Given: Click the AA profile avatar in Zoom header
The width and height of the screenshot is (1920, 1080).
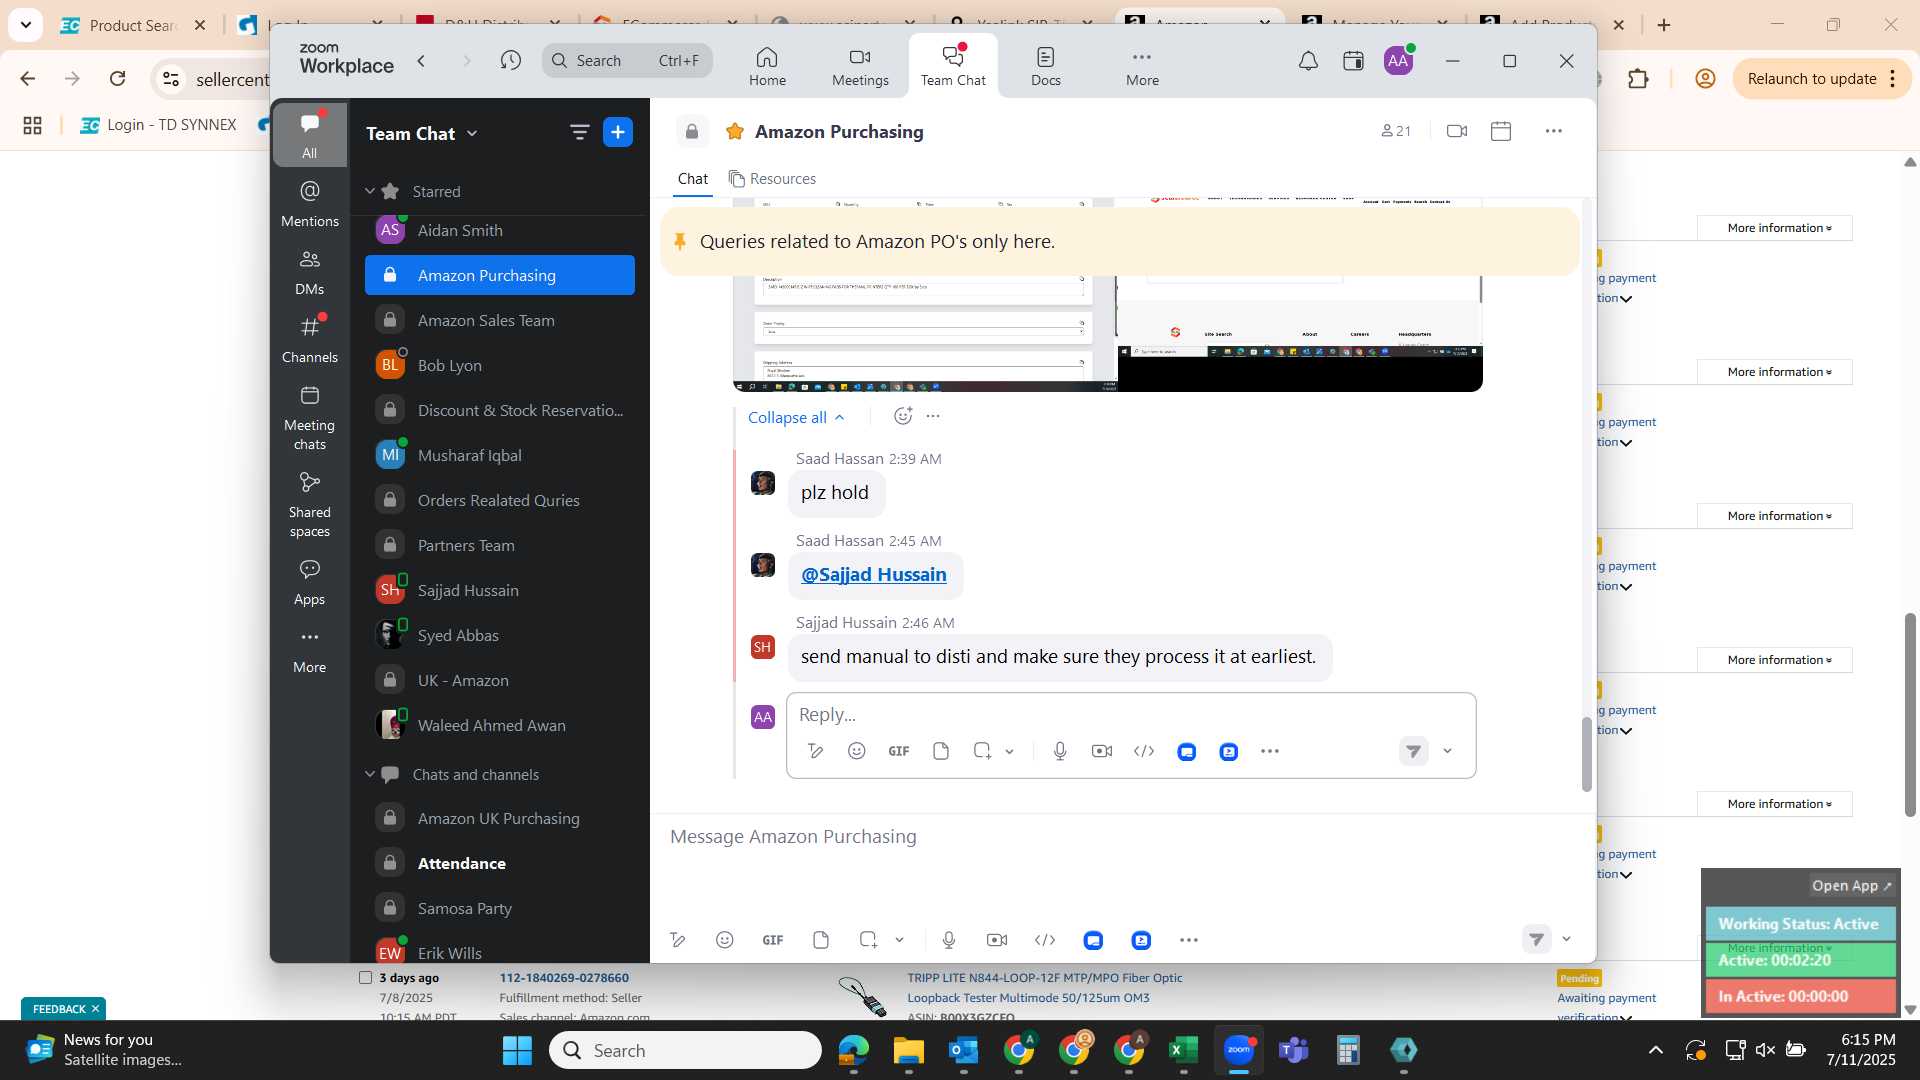Looking at the screenshot, I should 1398,62.
